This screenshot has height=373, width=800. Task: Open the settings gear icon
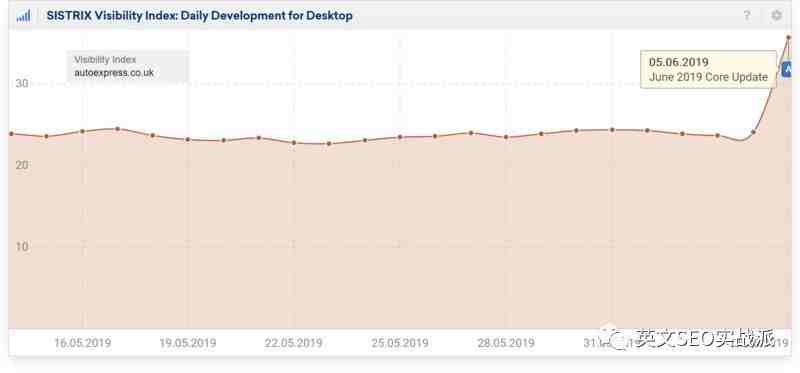pyautogui.click(x=776, y=16)
